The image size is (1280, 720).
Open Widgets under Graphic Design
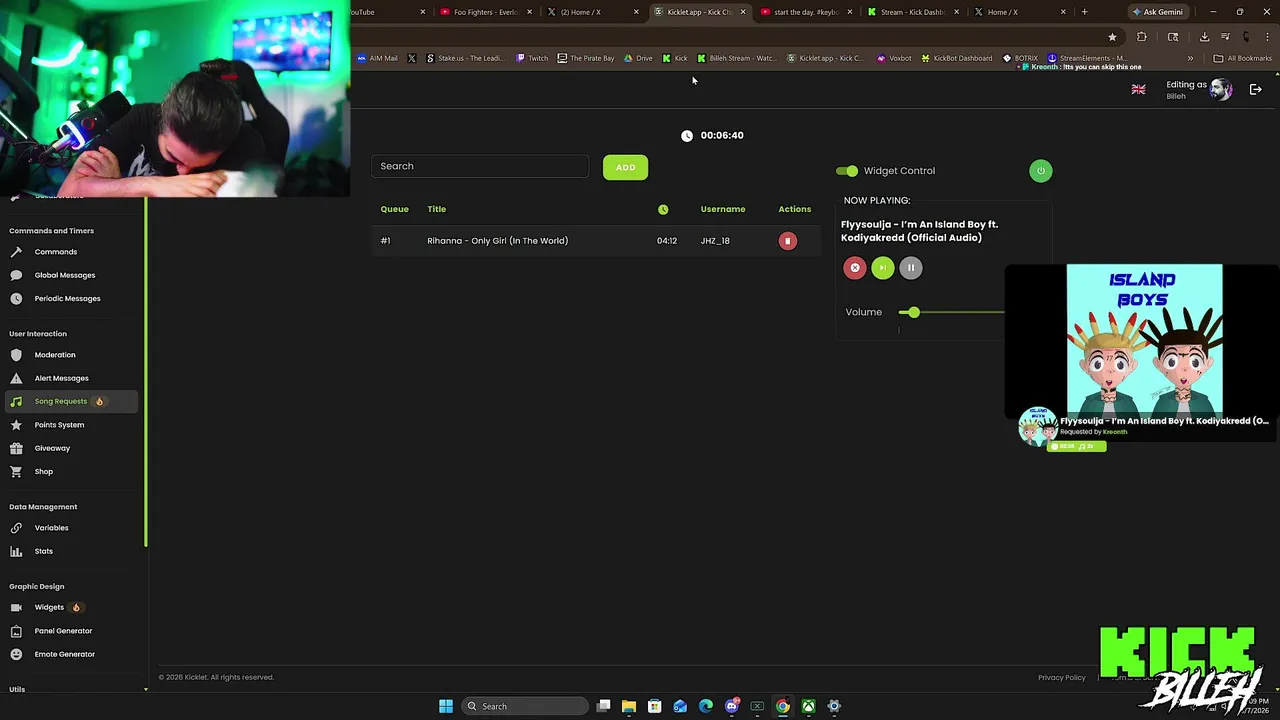tap(49, 607)
